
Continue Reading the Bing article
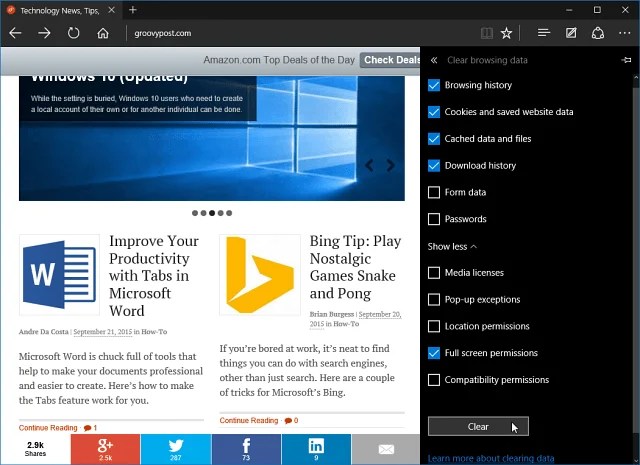click(249, 421)
